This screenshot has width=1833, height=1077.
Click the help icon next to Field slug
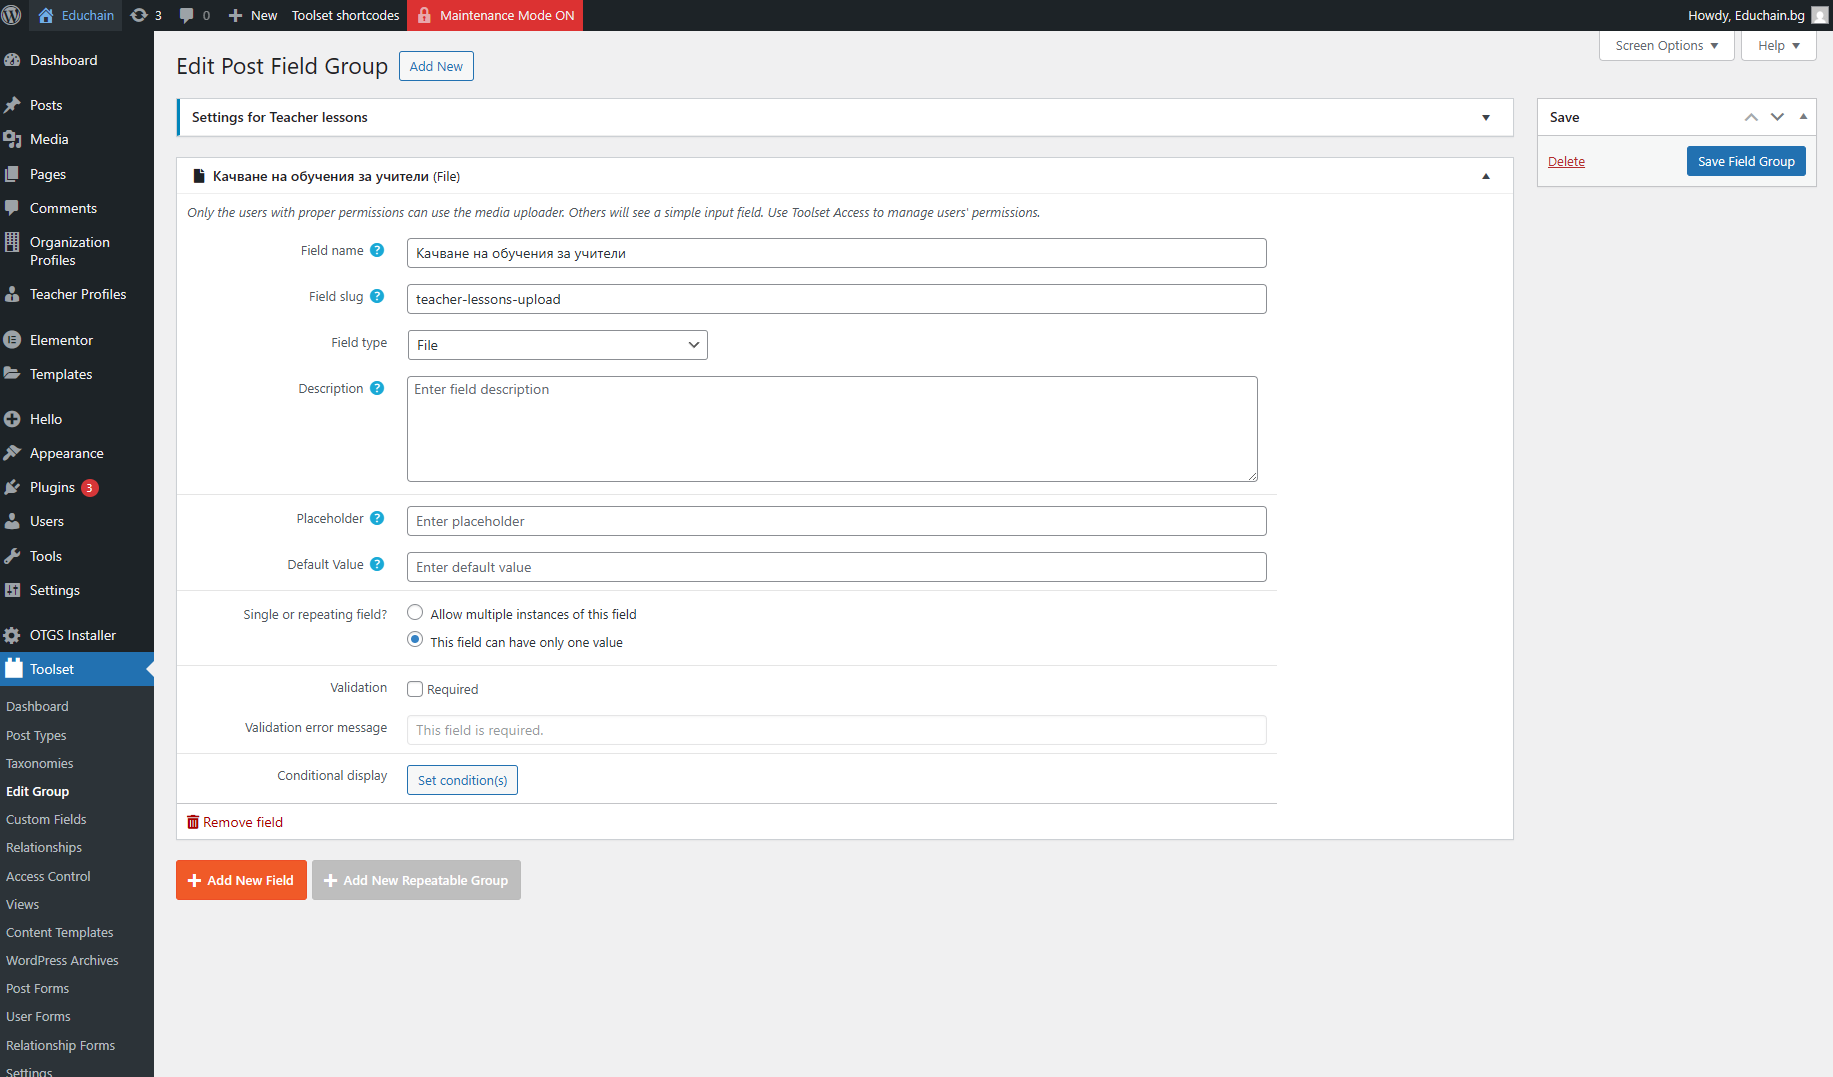tap(377, 297)
